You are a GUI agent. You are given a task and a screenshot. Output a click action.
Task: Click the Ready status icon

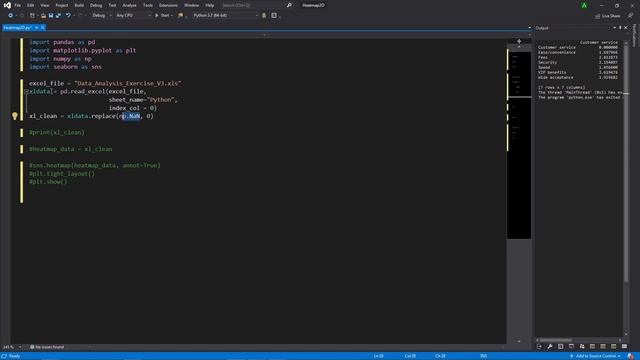click(4, 356)
